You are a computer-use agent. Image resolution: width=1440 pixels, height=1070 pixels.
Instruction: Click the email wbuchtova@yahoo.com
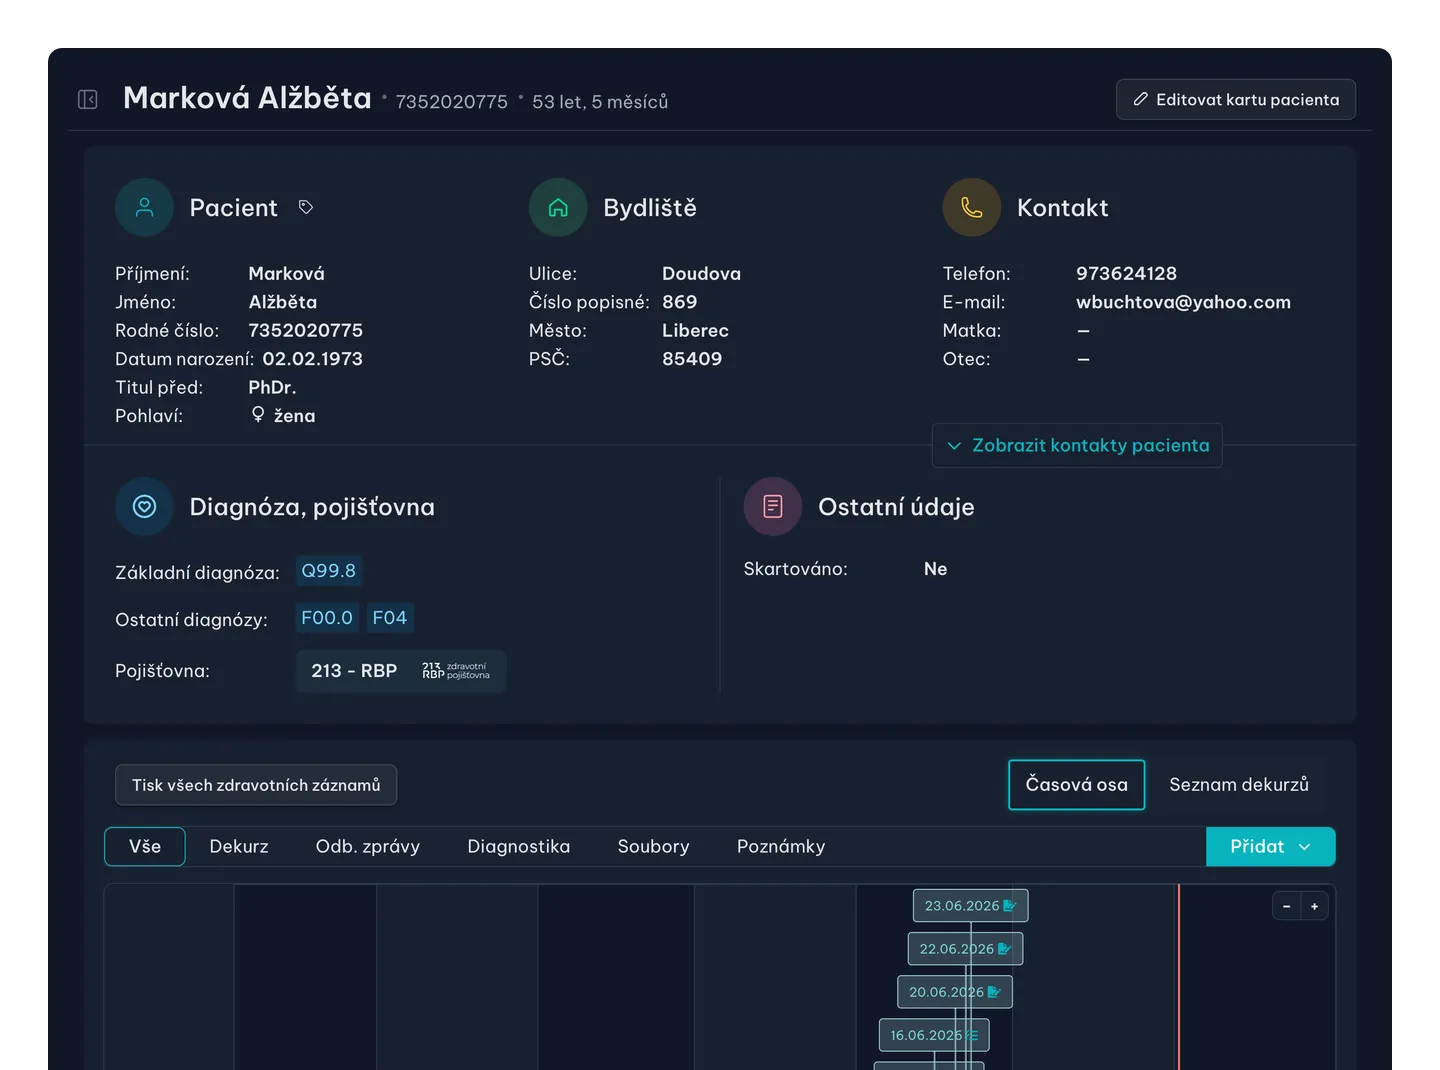(1183, 301)
